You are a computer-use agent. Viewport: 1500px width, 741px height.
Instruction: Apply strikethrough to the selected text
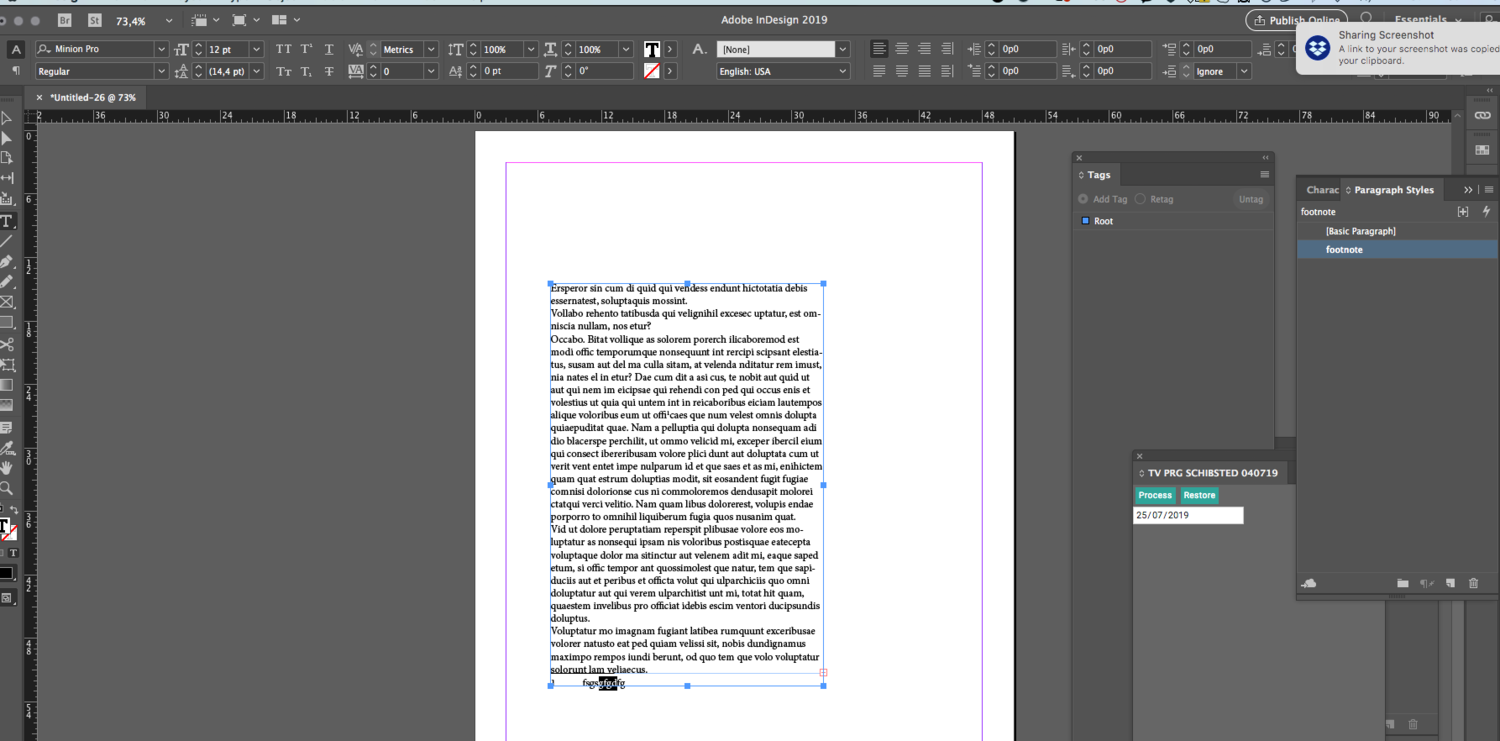[x=329, y=71]
